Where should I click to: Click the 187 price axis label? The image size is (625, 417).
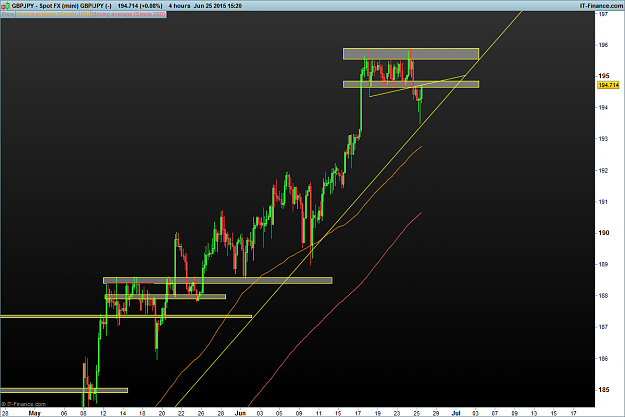pyautogui.click(x=603, y=327)
